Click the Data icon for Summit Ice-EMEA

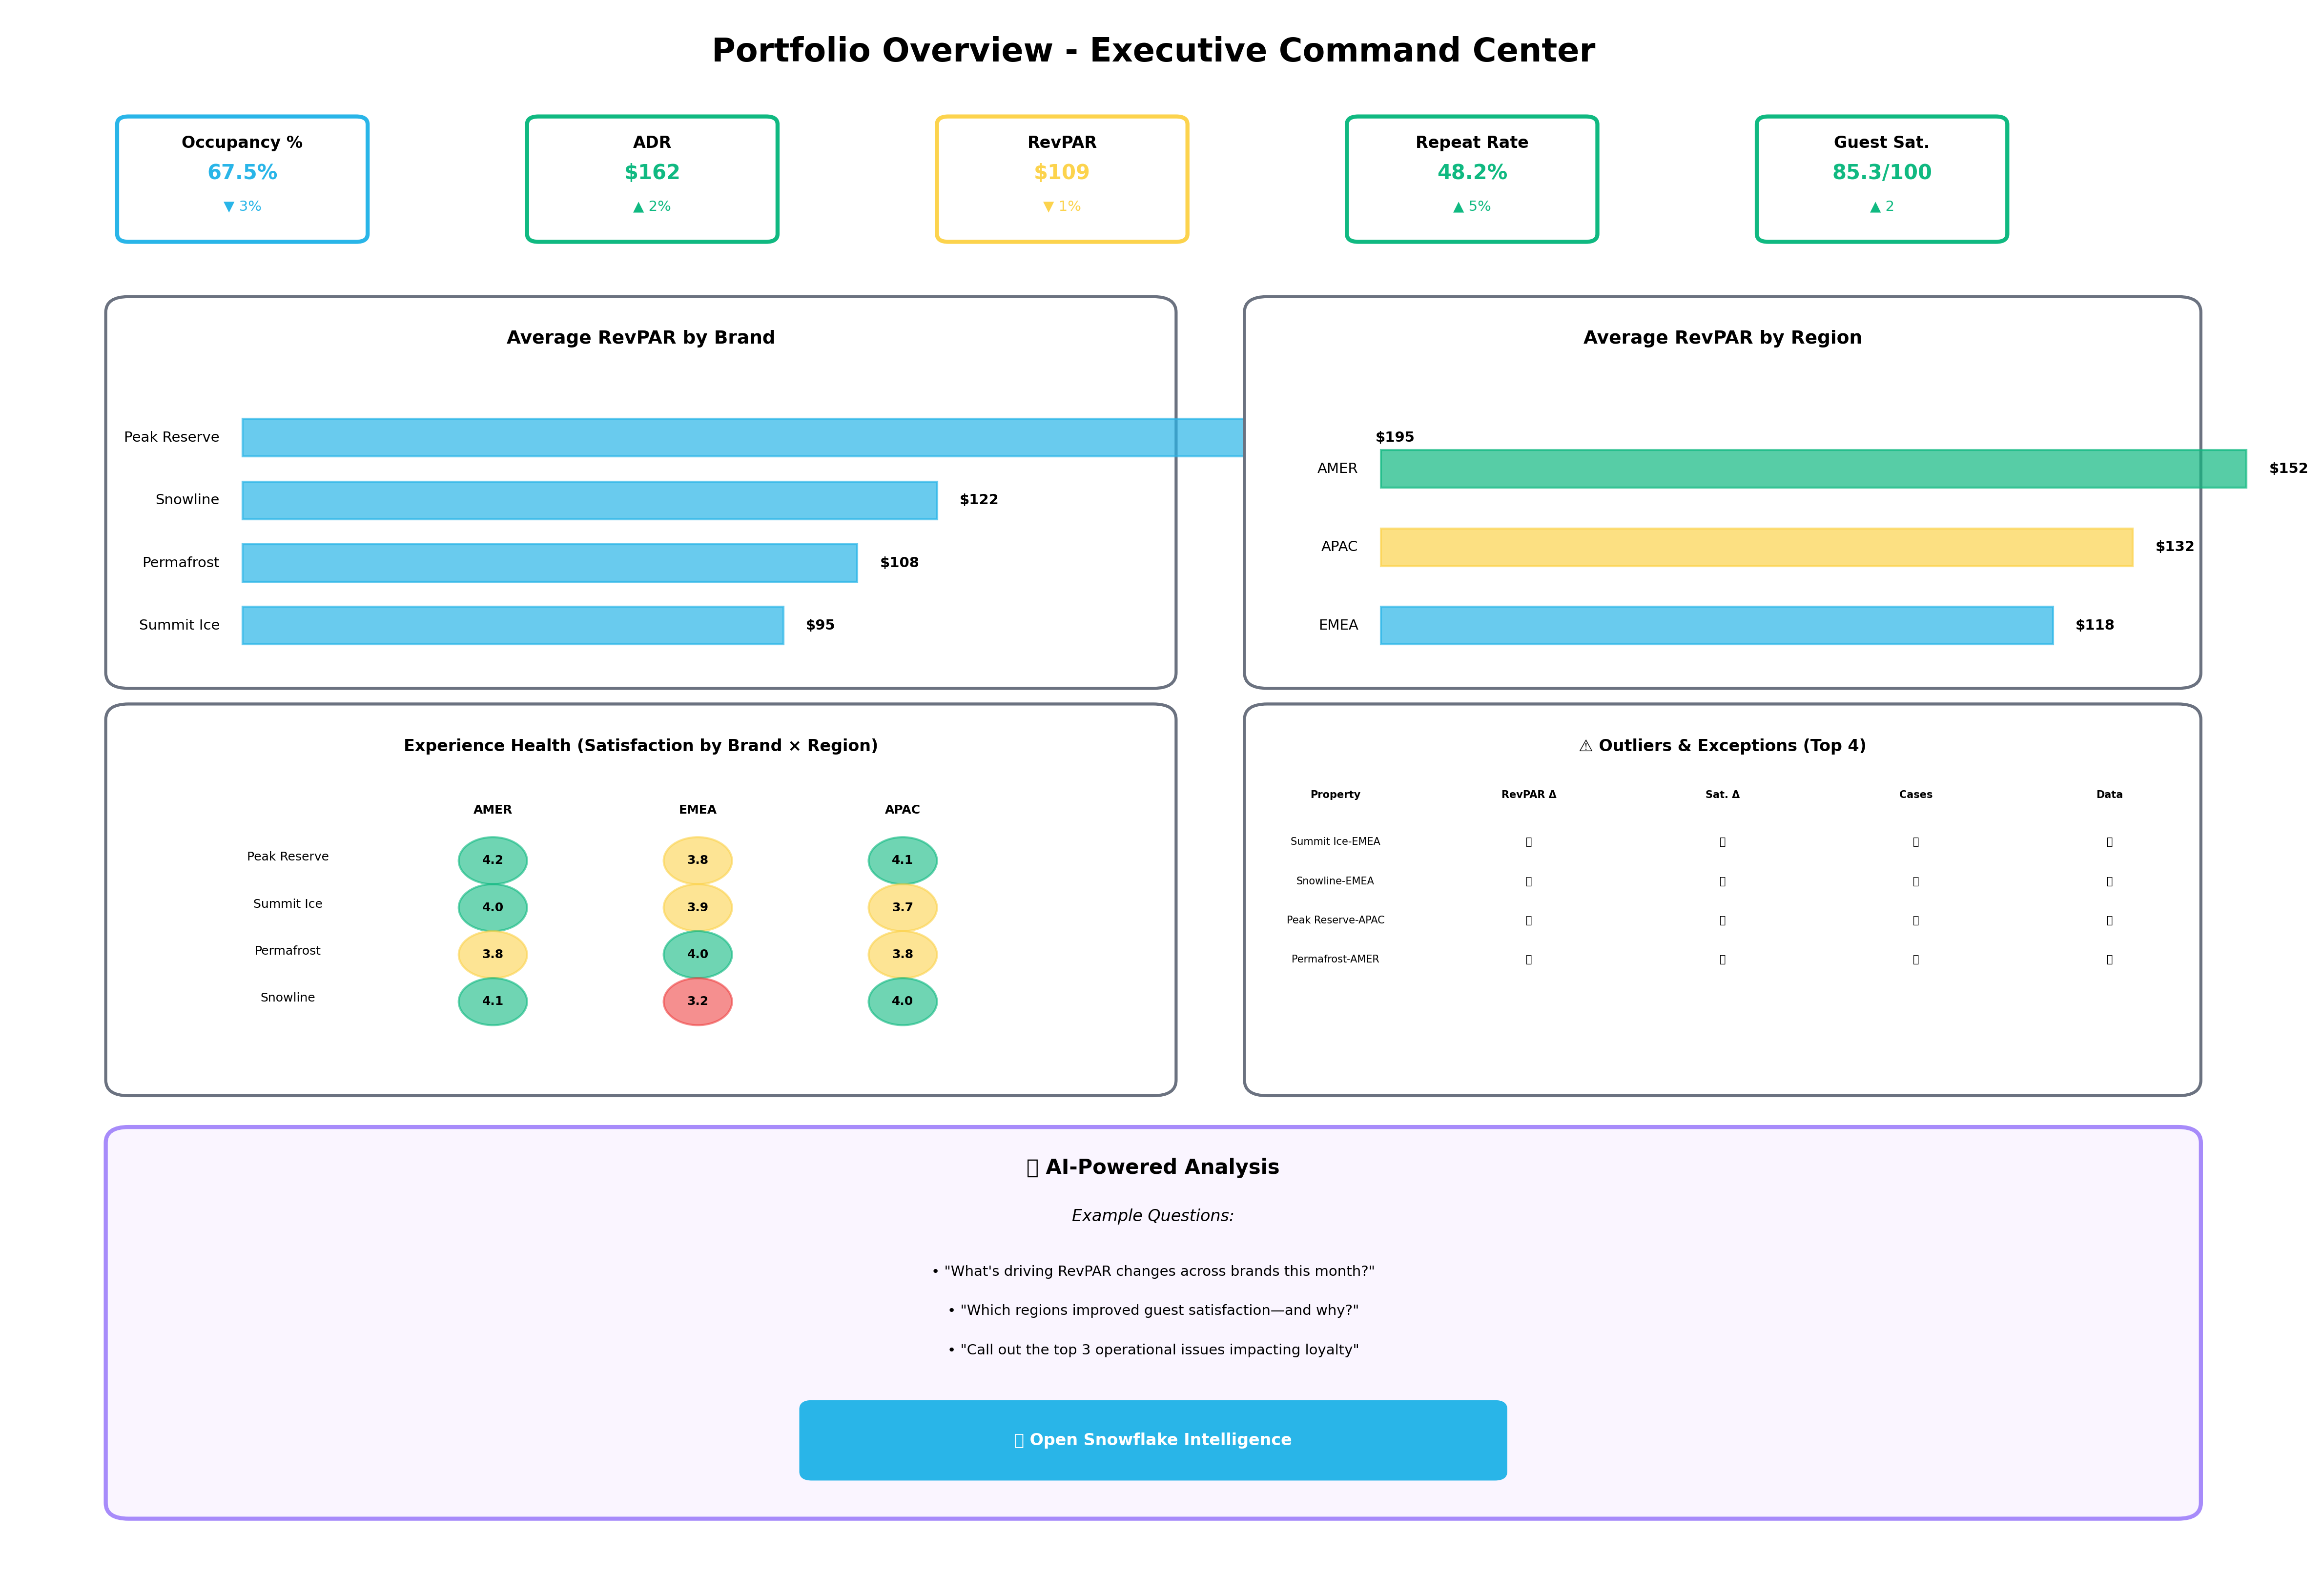point(2109,841)
